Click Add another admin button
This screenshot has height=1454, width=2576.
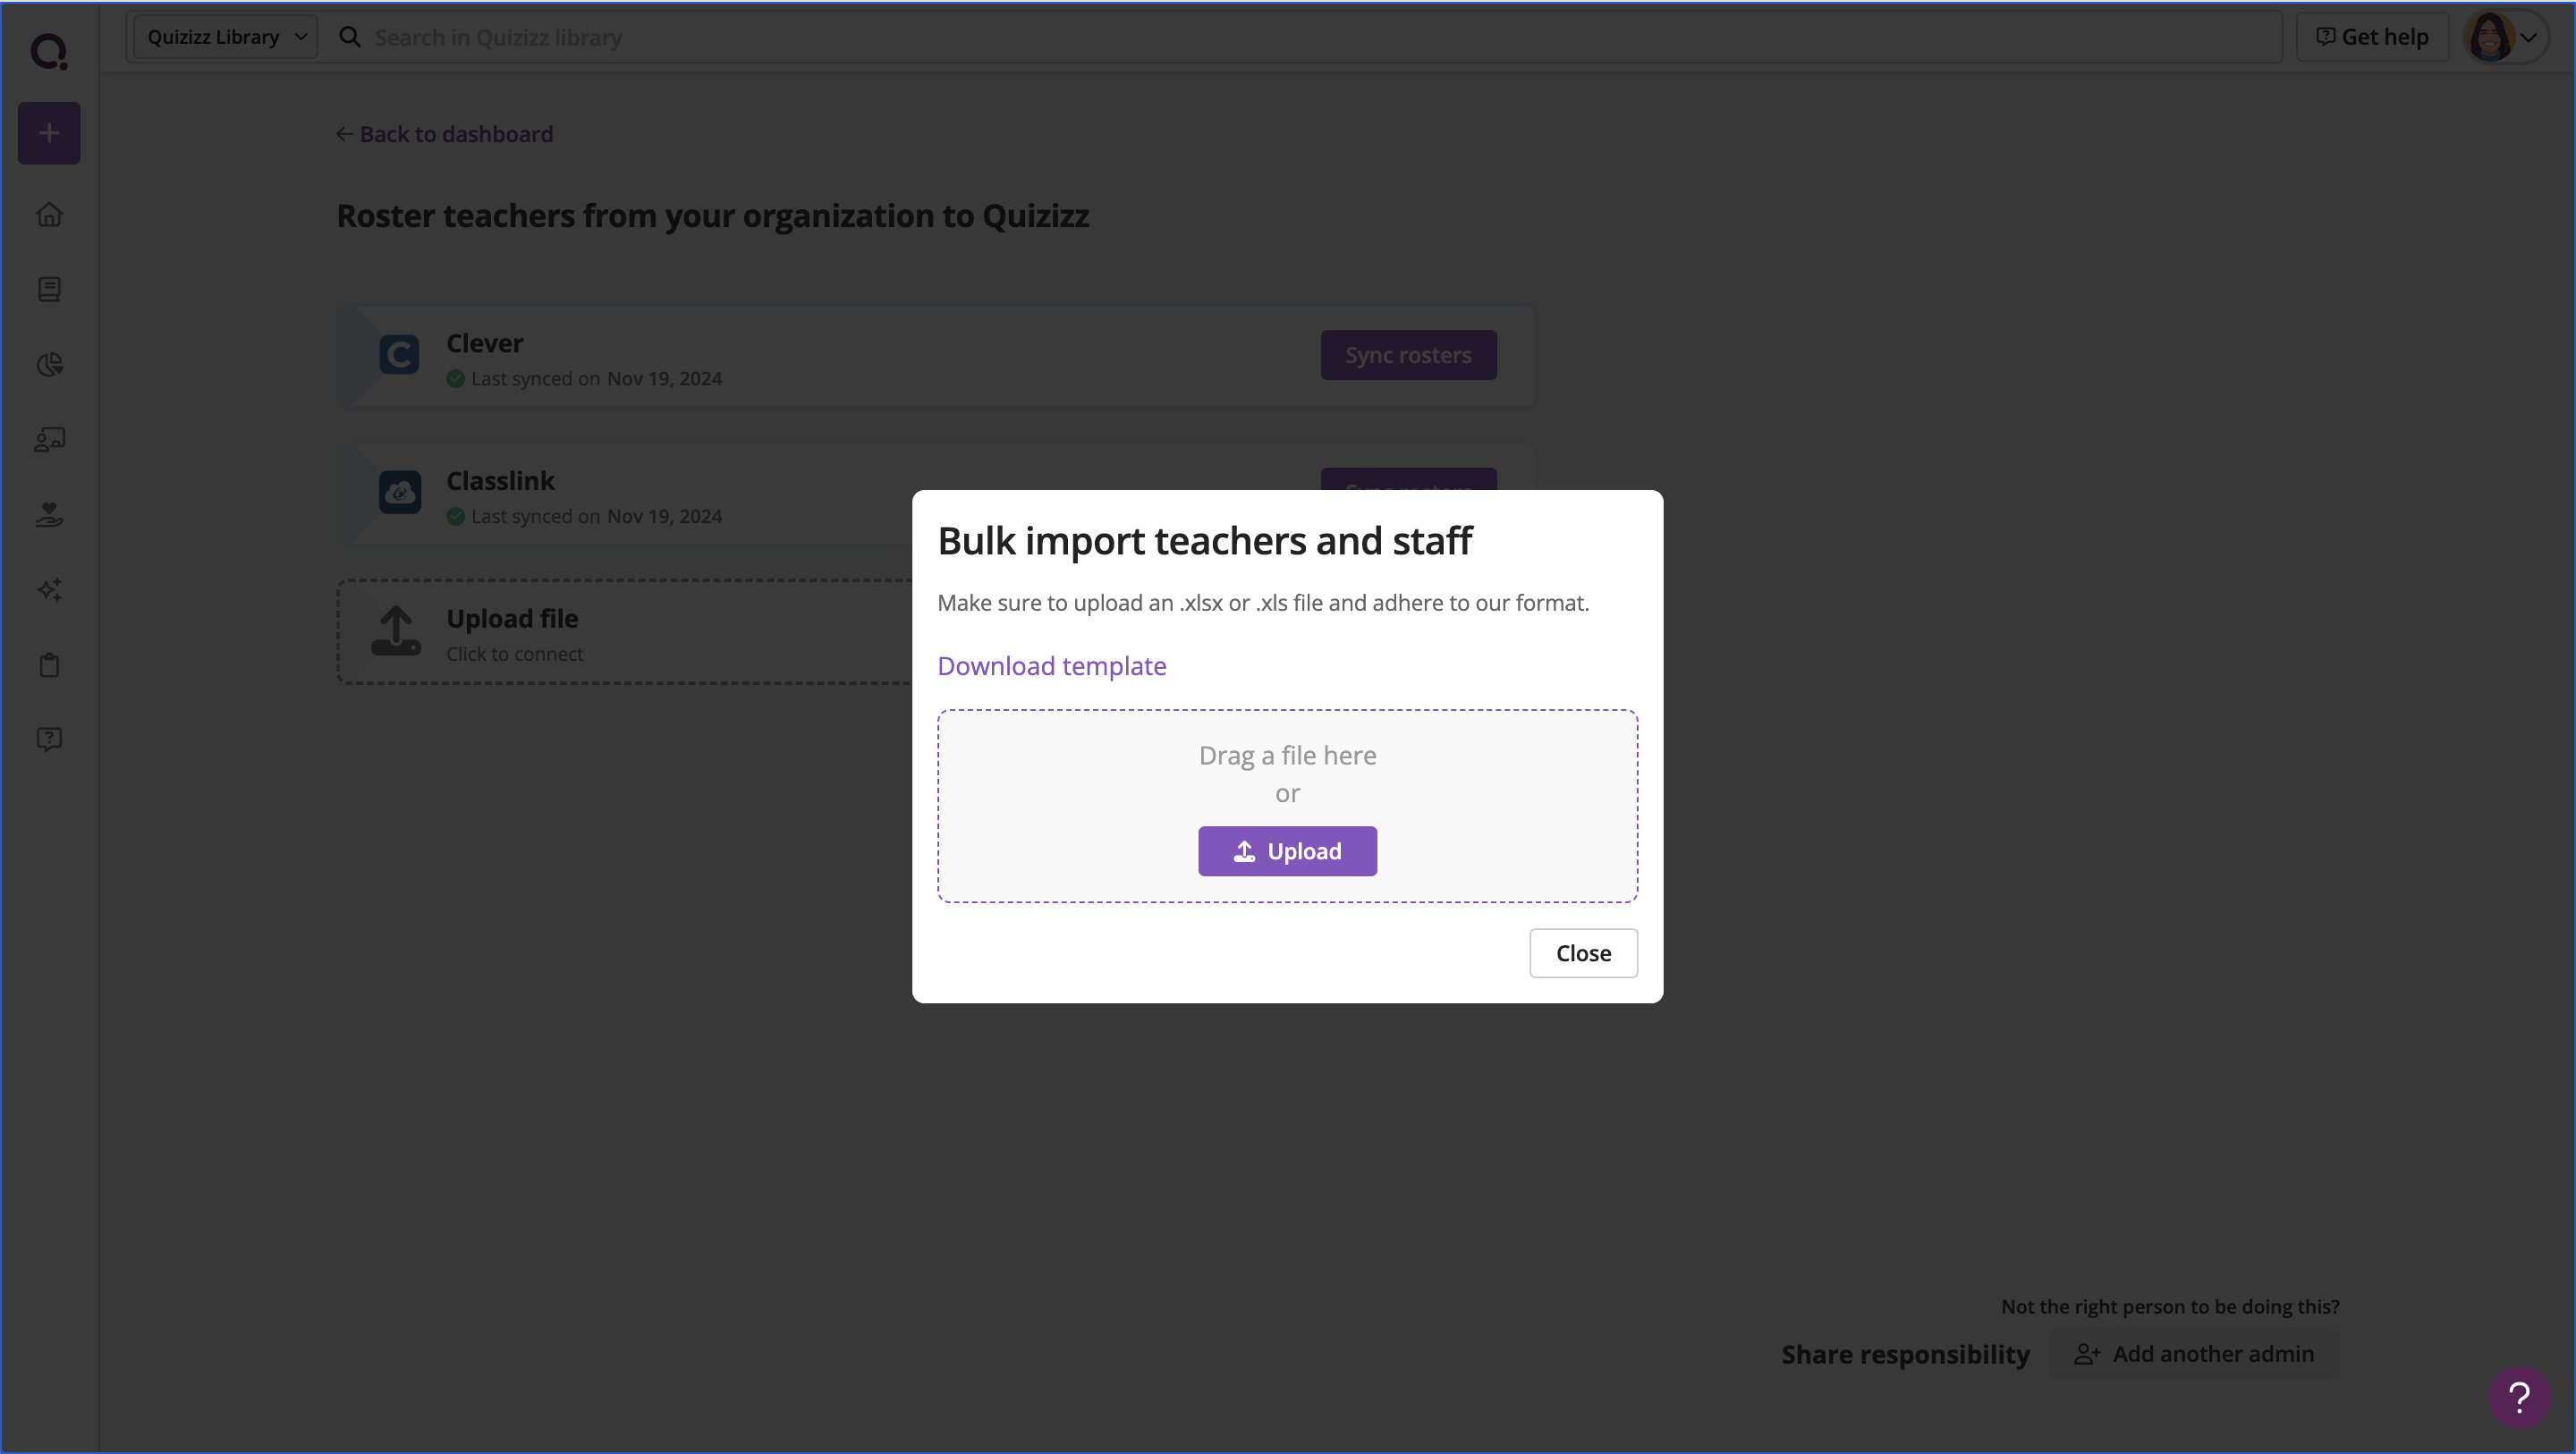[x=2194, y=1354]
